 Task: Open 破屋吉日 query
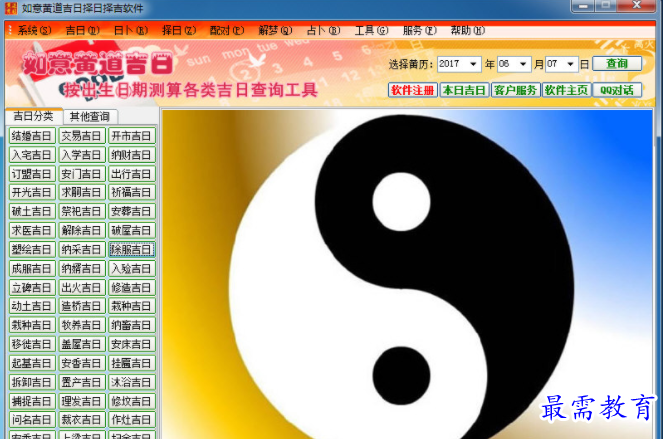tap(132, 230)
